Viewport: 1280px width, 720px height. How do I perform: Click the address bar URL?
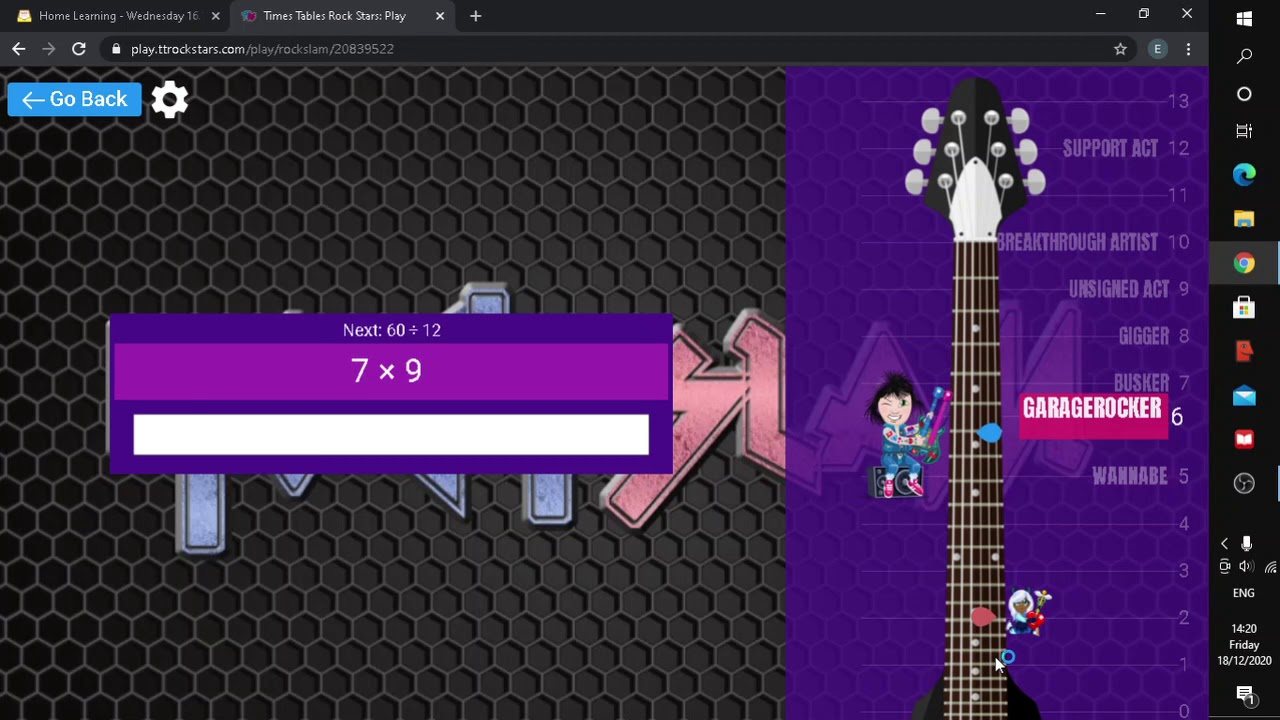pyautogui.click(x=262, y=49)
